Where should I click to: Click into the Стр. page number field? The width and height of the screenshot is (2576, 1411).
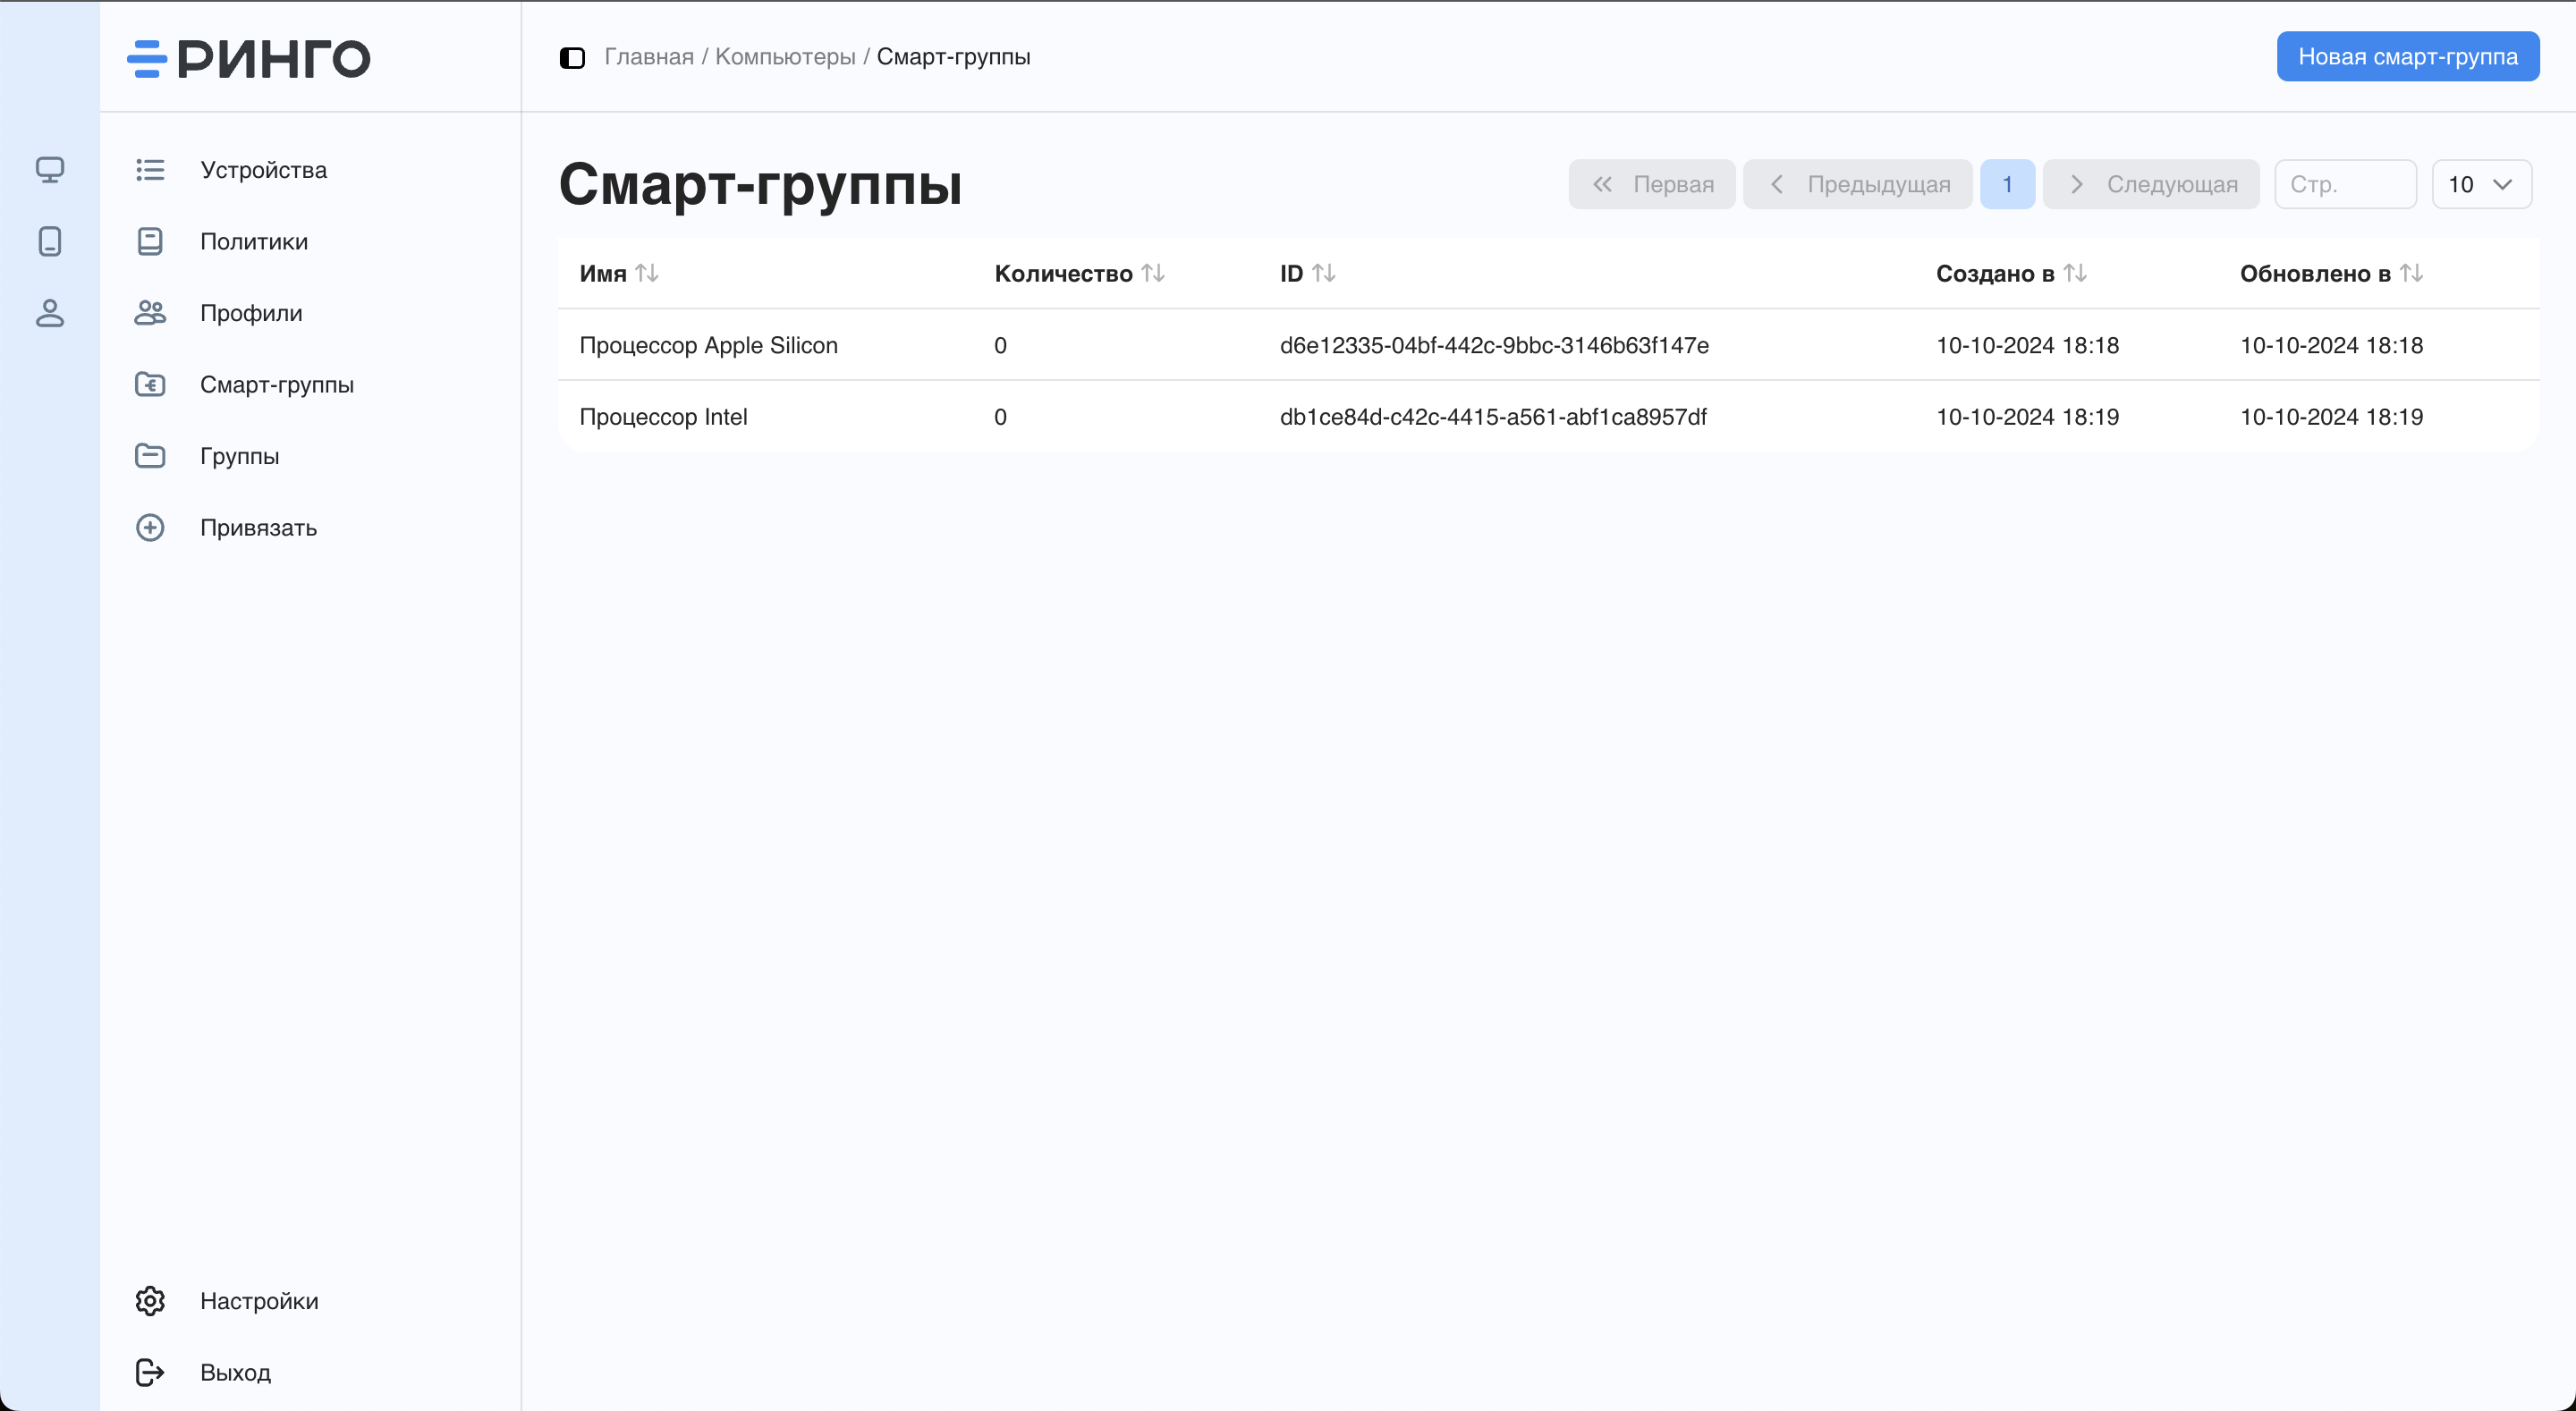(x=2345, y=184)
